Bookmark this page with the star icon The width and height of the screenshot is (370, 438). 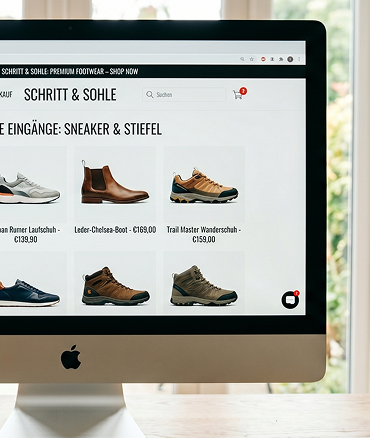coord(252,59)
